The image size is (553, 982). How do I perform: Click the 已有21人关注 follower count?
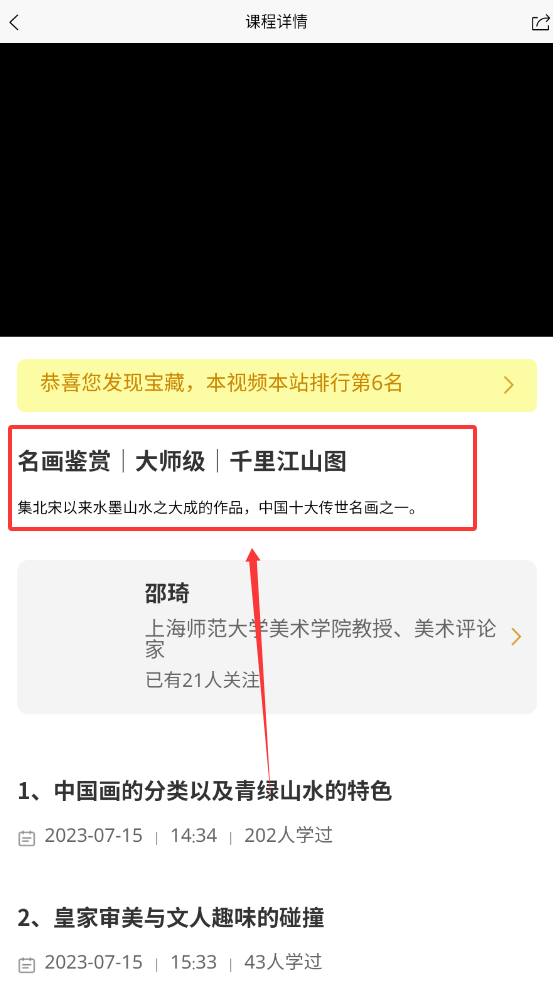(202, 680)
